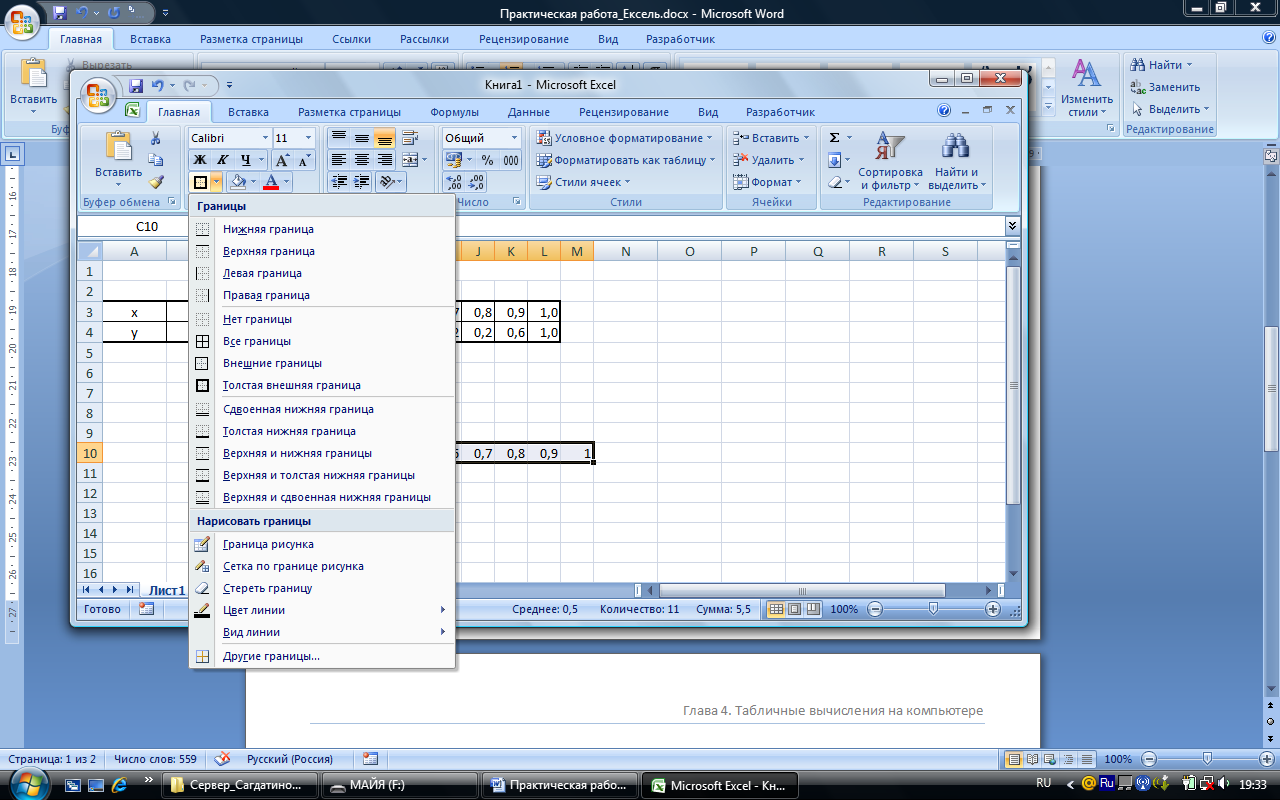Click Excel zoom in plus button
Image resolution: width=1280 pixels, height=800 pixels.
[x=993, y=609]
